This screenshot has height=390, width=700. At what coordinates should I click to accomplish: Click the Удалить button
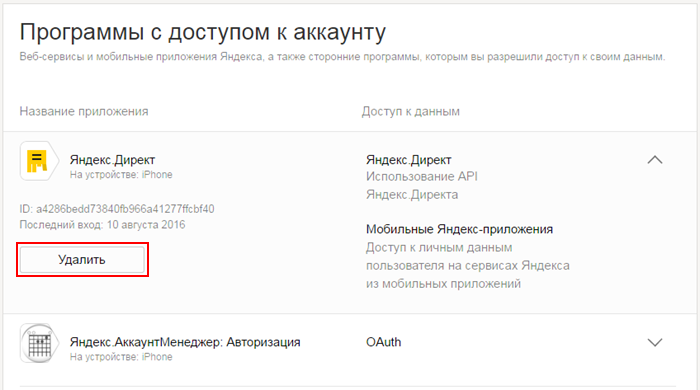coord(82,260)
